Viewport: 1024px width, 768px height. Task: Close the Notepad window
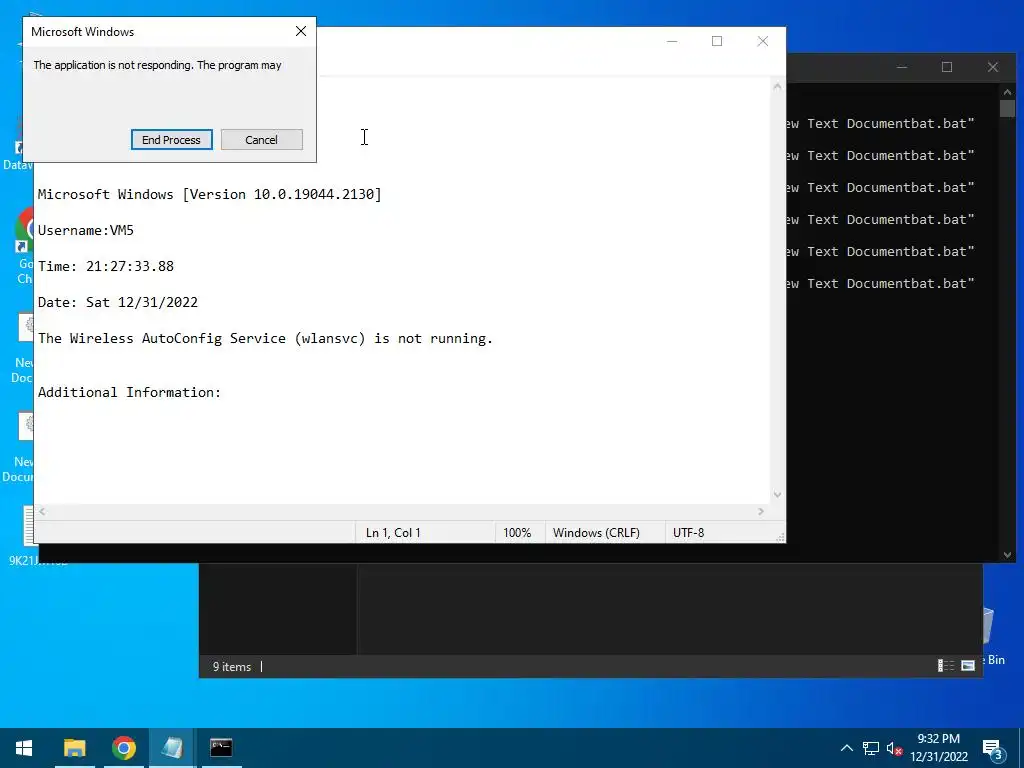click(x=762, y=41)
